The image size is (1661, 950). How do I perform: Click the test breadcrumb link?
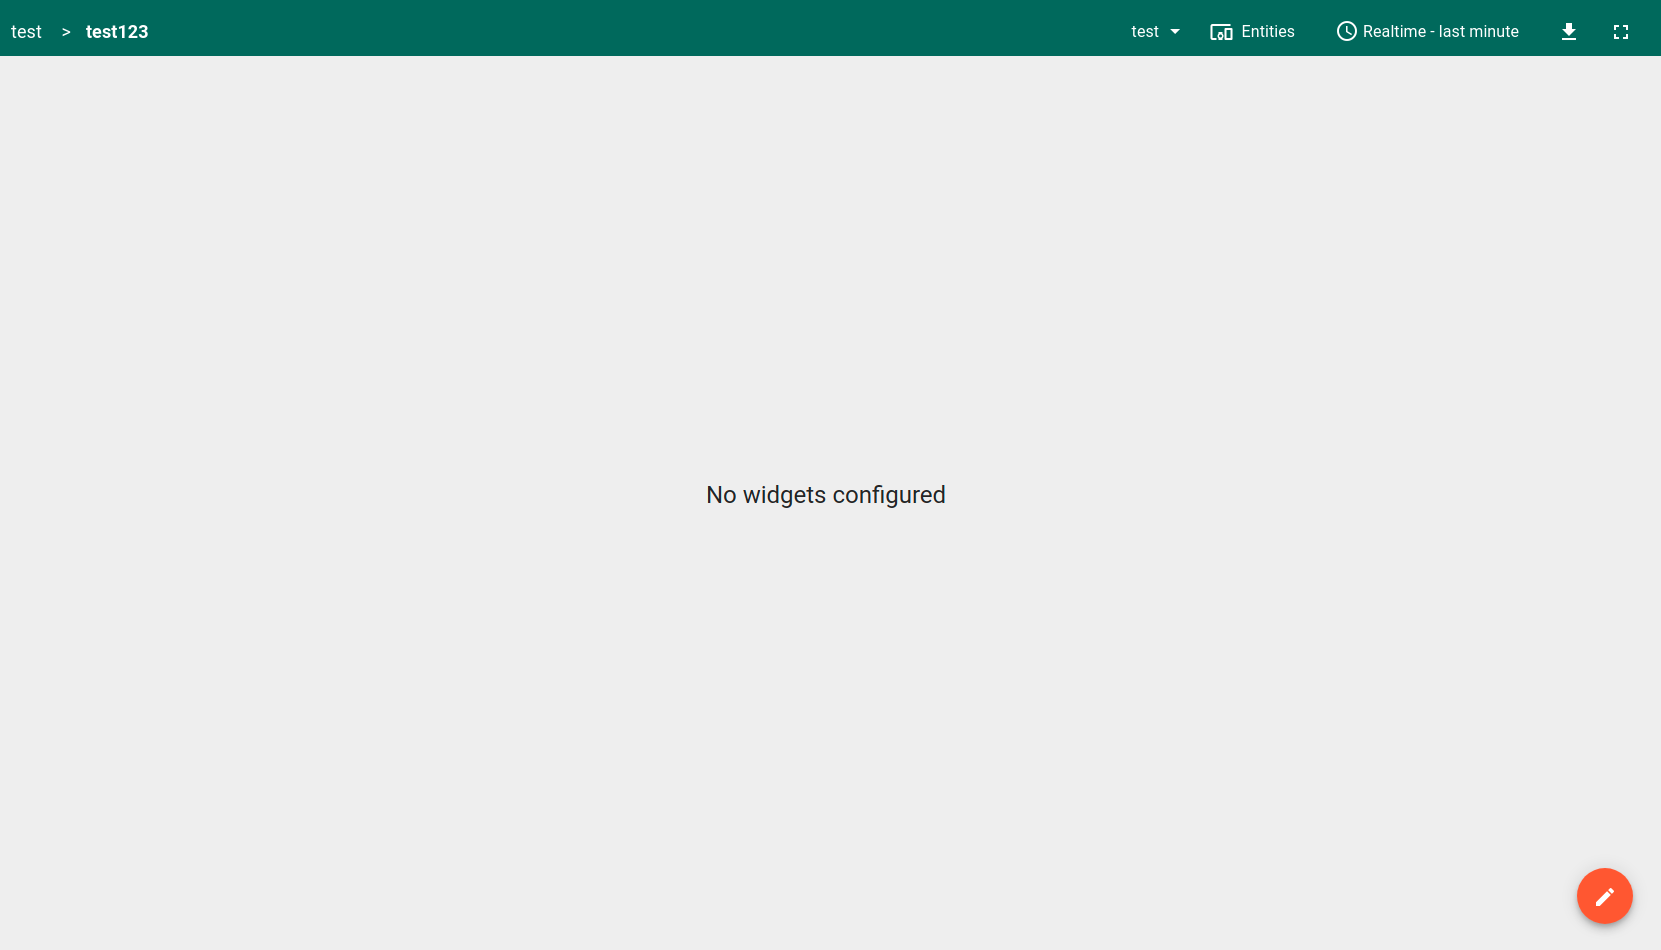click(x=26, y=31)
